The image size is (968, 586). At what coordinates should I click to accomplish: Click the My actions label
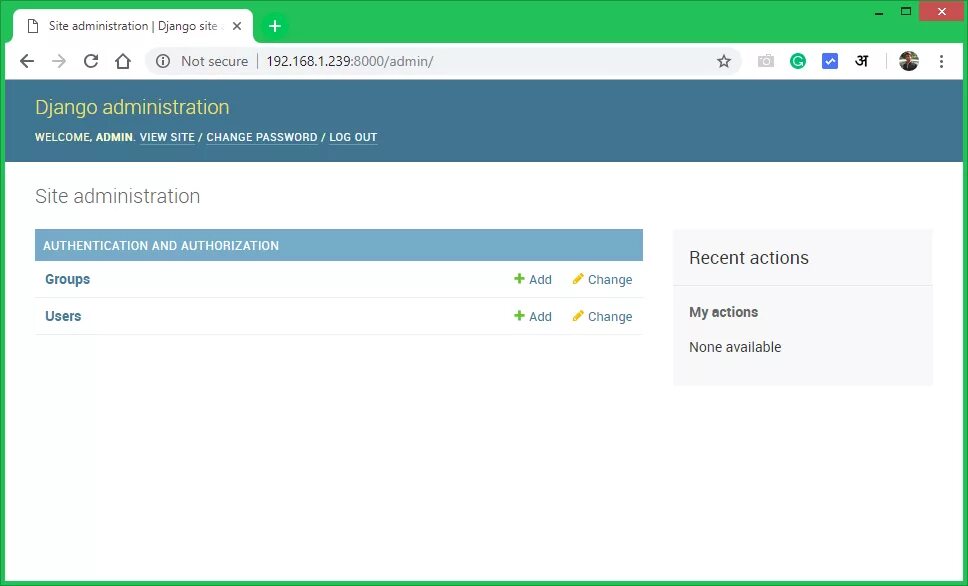point(724,312)
